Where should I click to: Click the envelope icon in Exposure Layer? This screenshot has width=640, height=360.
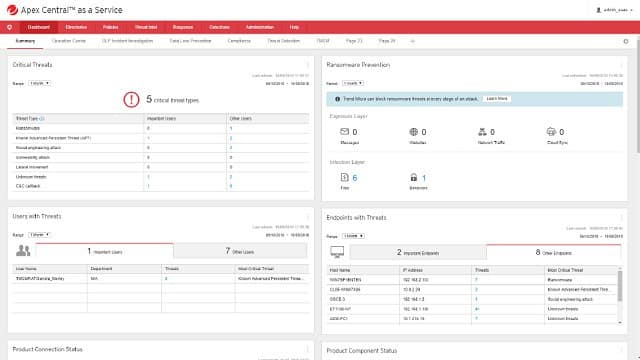click(344, 131)
